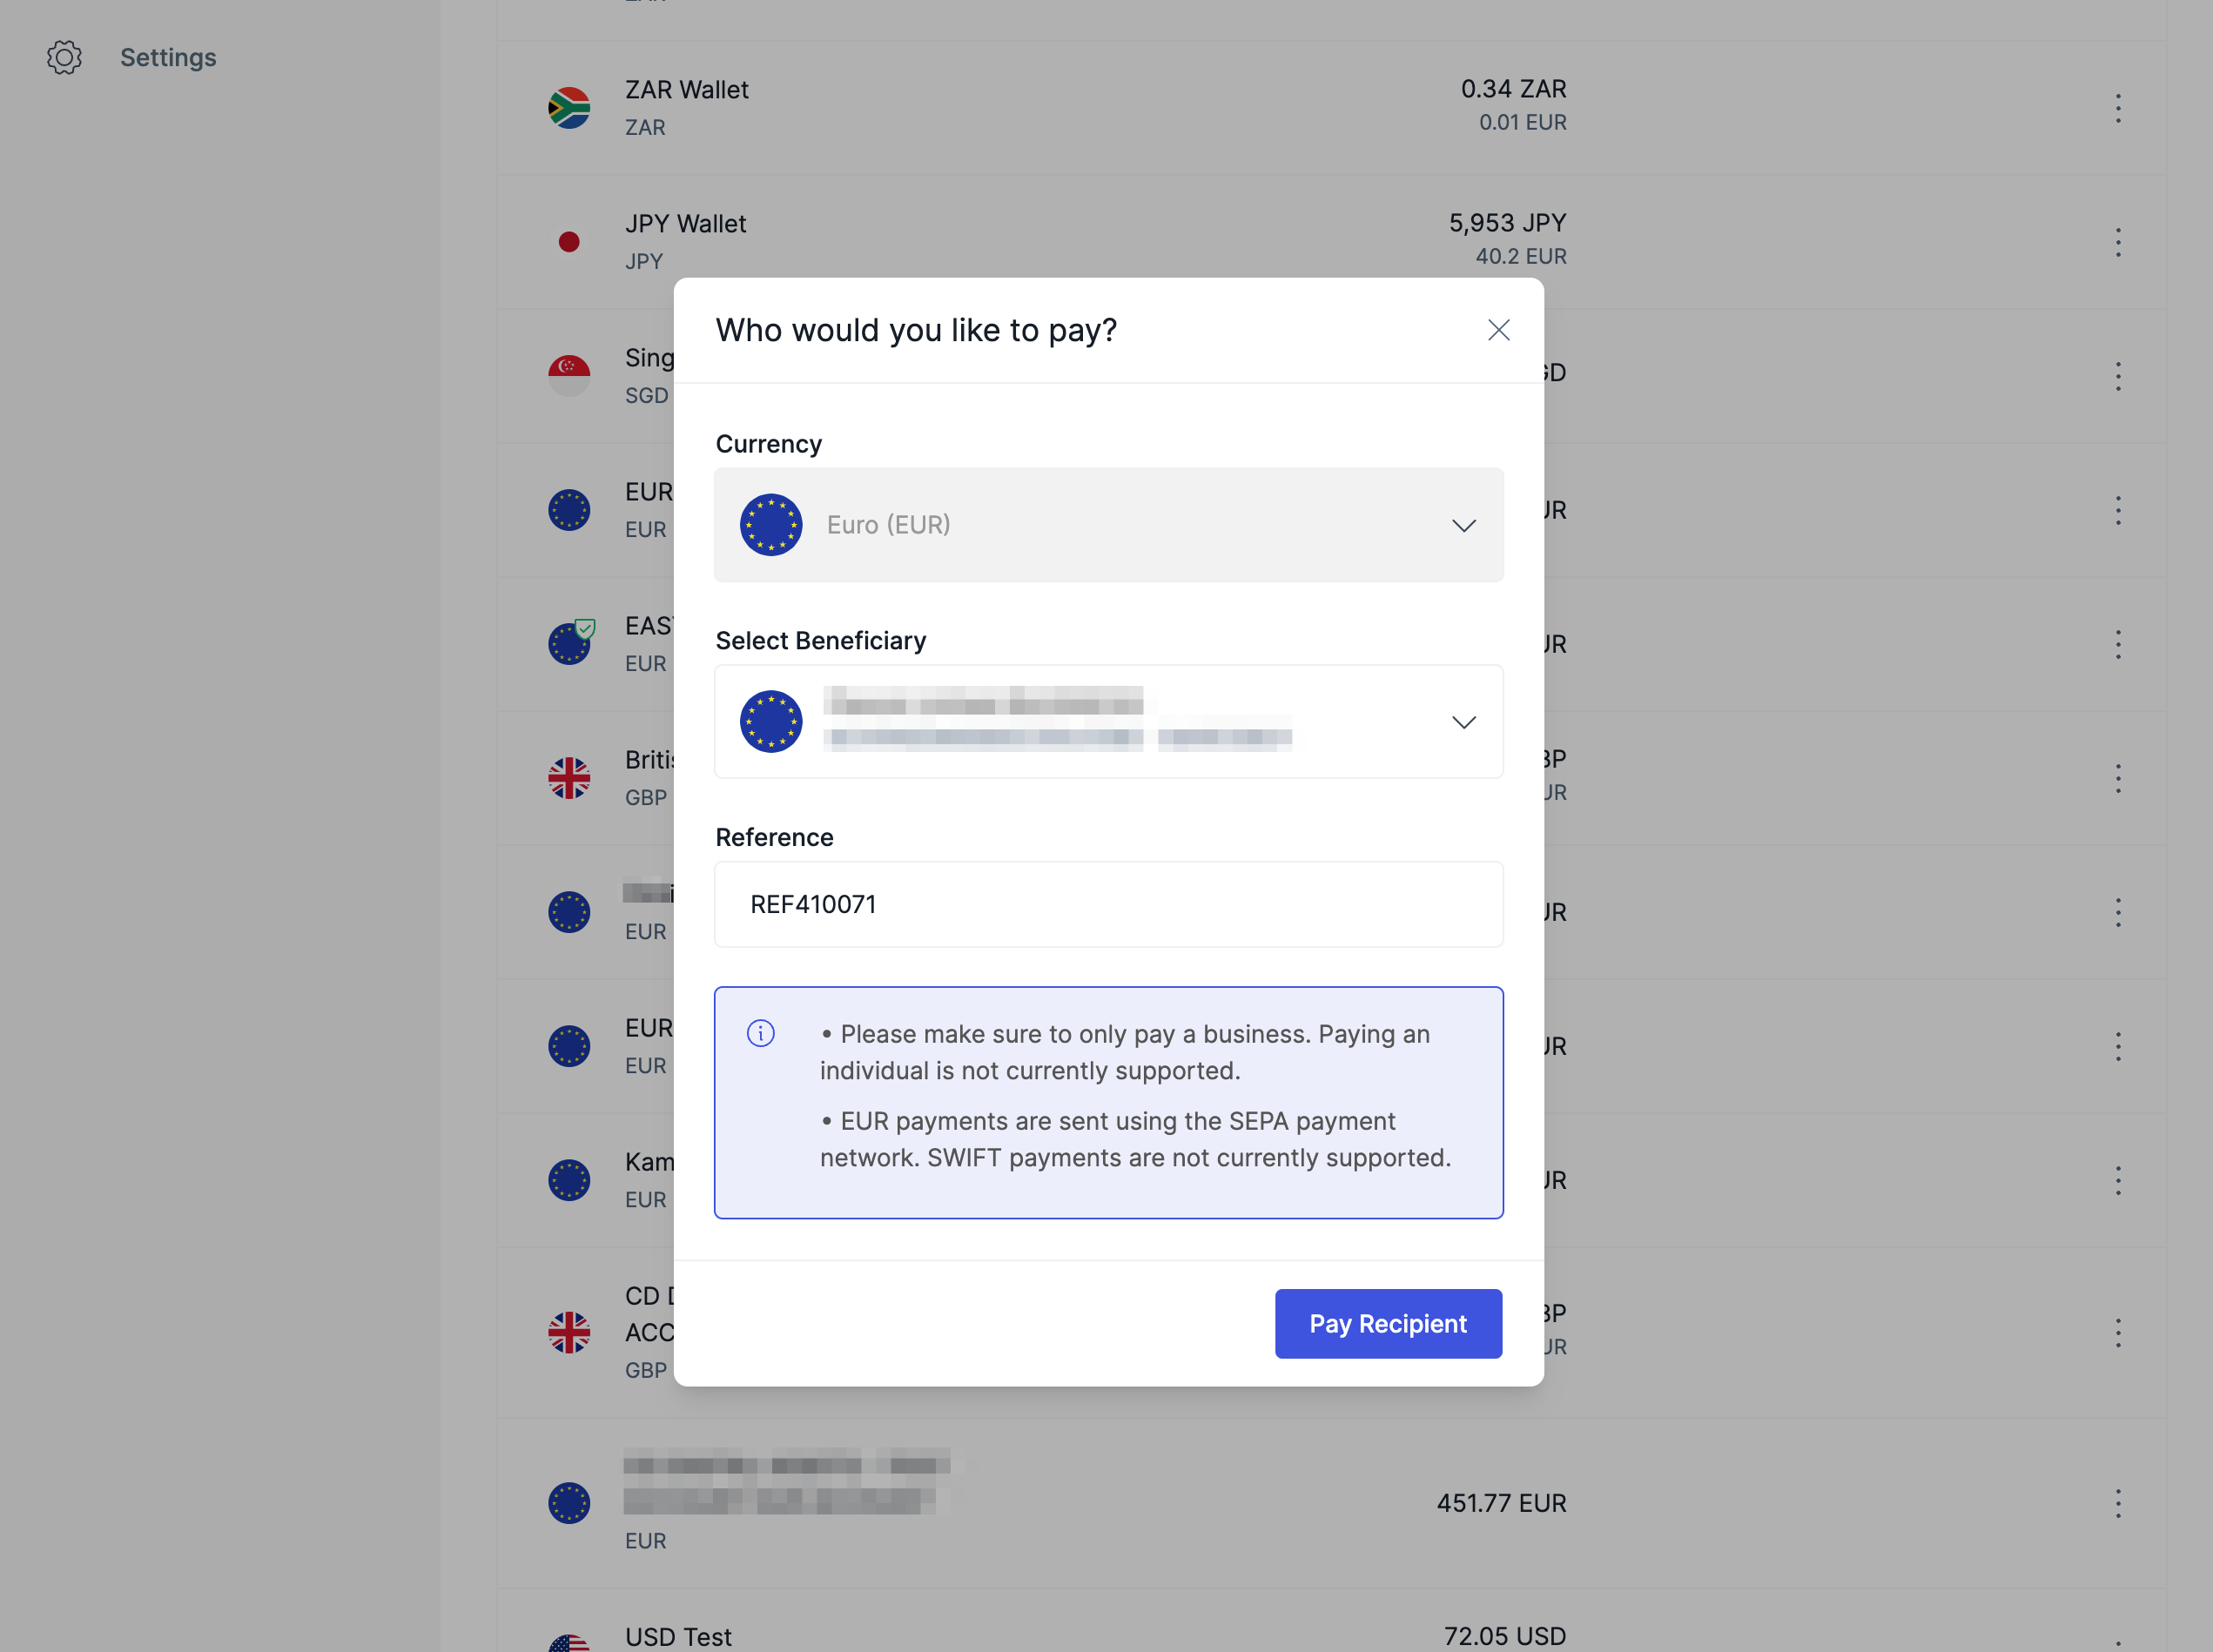Select the ZAR Wallet row name

pyautogui.click(x=686, y=90)
